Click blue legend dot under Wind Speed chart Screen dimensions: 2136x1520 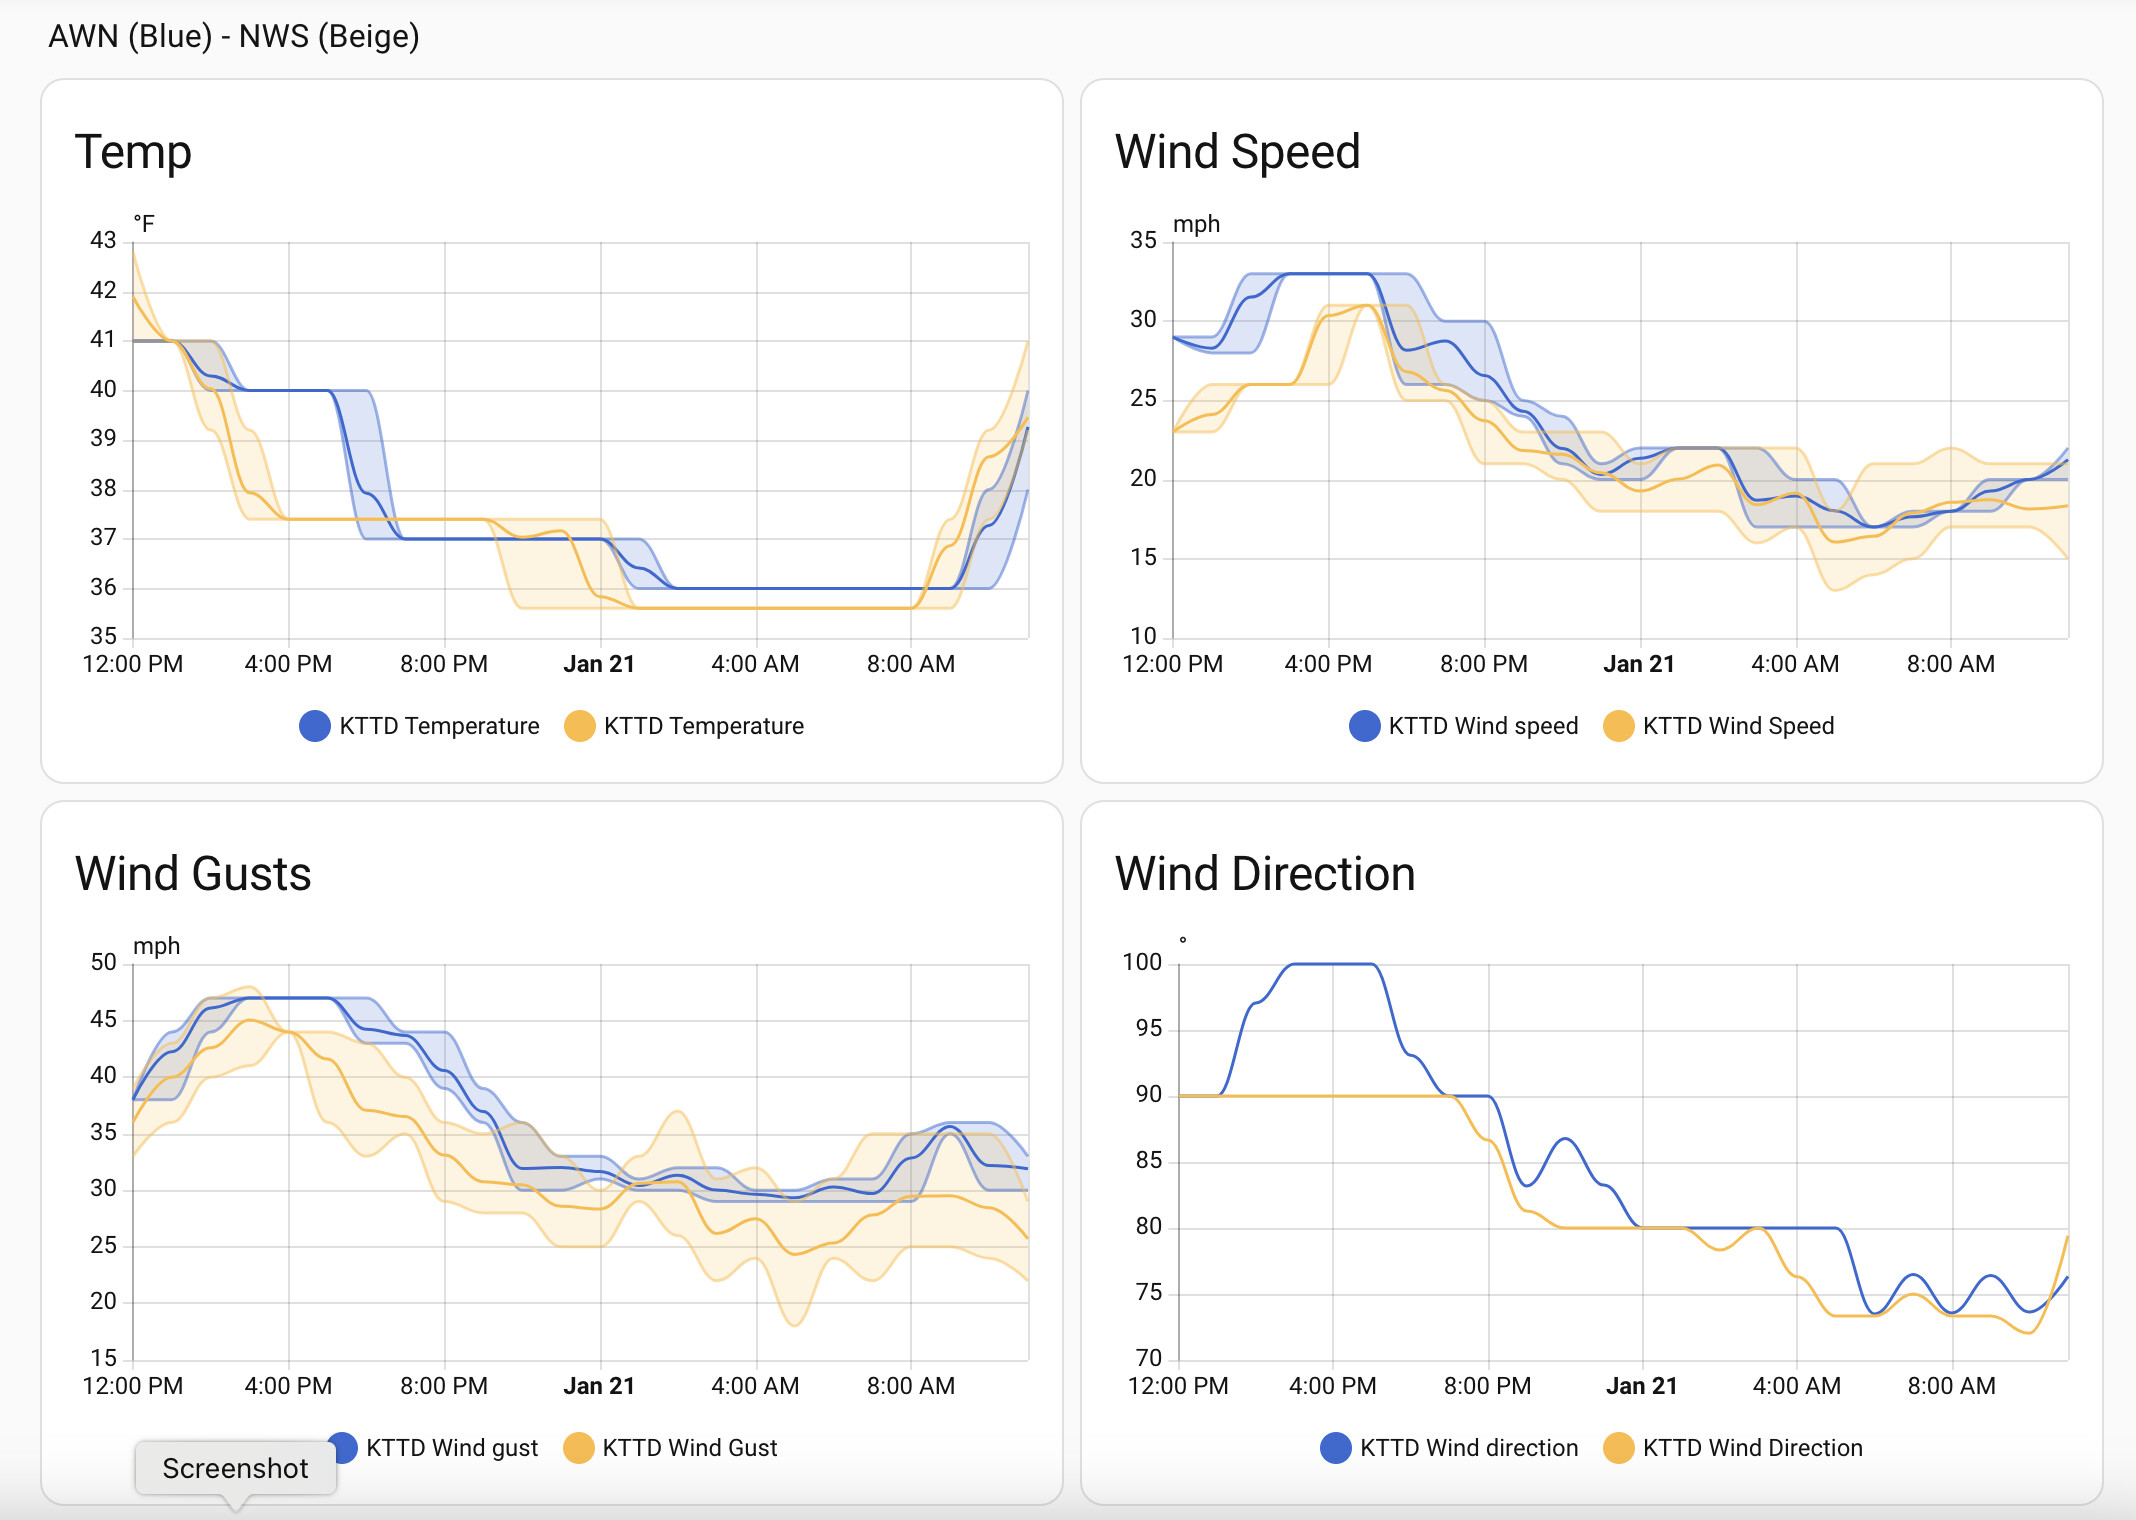point(1365,726)
